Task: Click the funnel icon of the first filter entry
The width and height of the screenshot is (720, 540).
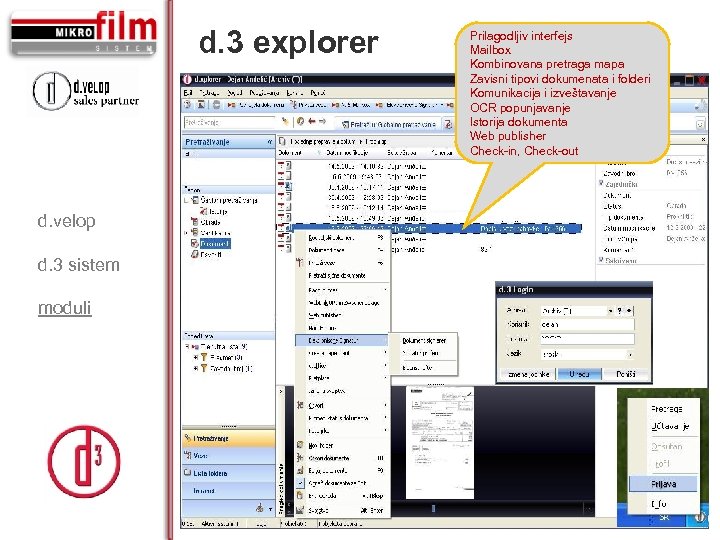Action: point(204,357)
